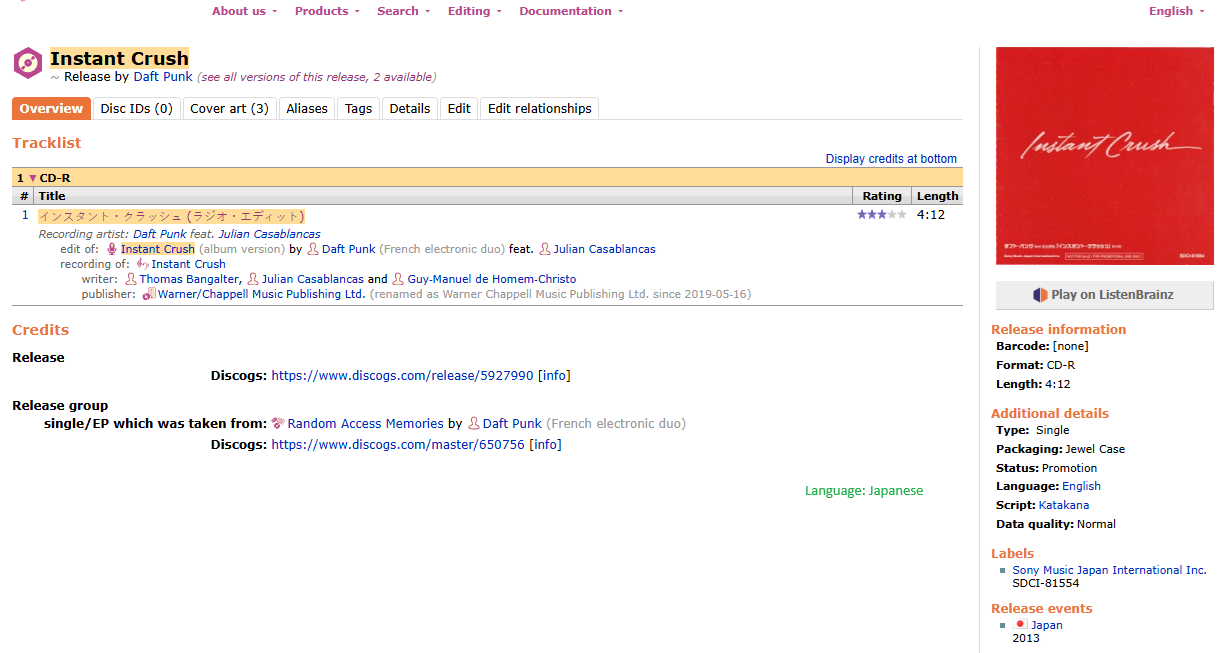
Task: Open Daft Punk artist link in release header
Action: [x=163, y=77]
